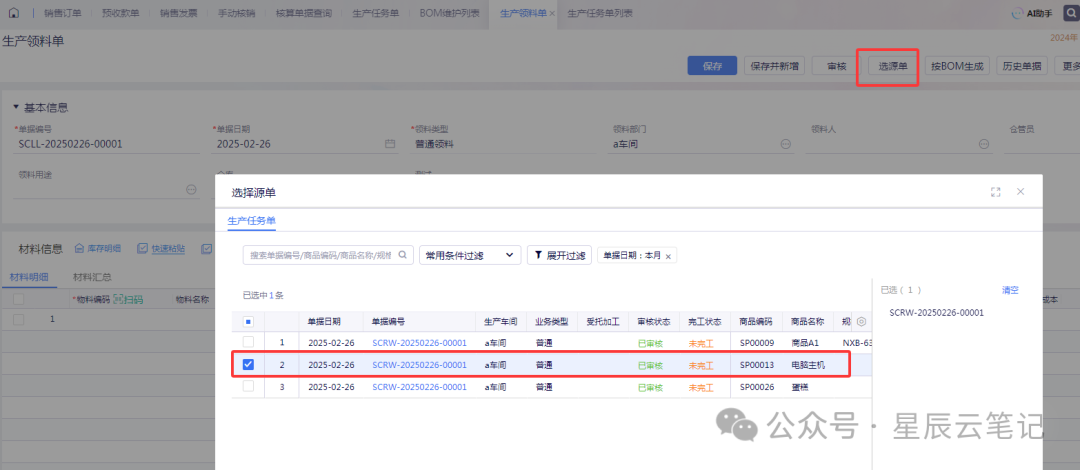Check row 1 checkbox for 商品A1

248,342
